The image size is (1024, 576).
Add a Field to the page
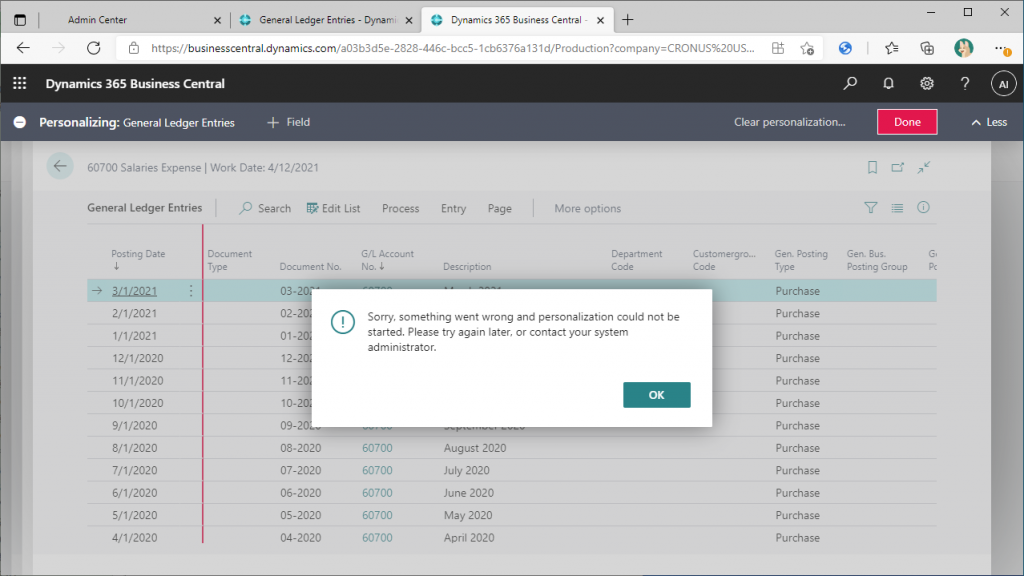(289, 122)
